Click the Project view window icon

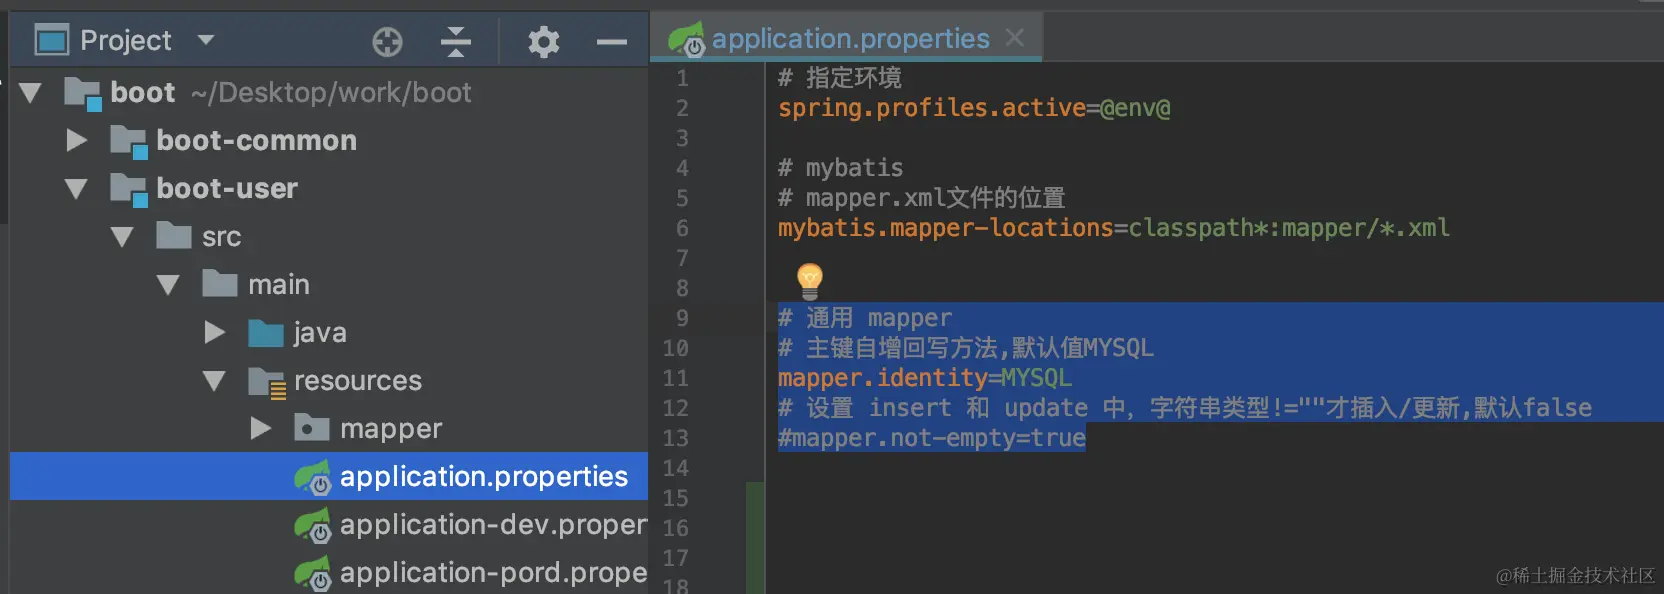point(51,40)
